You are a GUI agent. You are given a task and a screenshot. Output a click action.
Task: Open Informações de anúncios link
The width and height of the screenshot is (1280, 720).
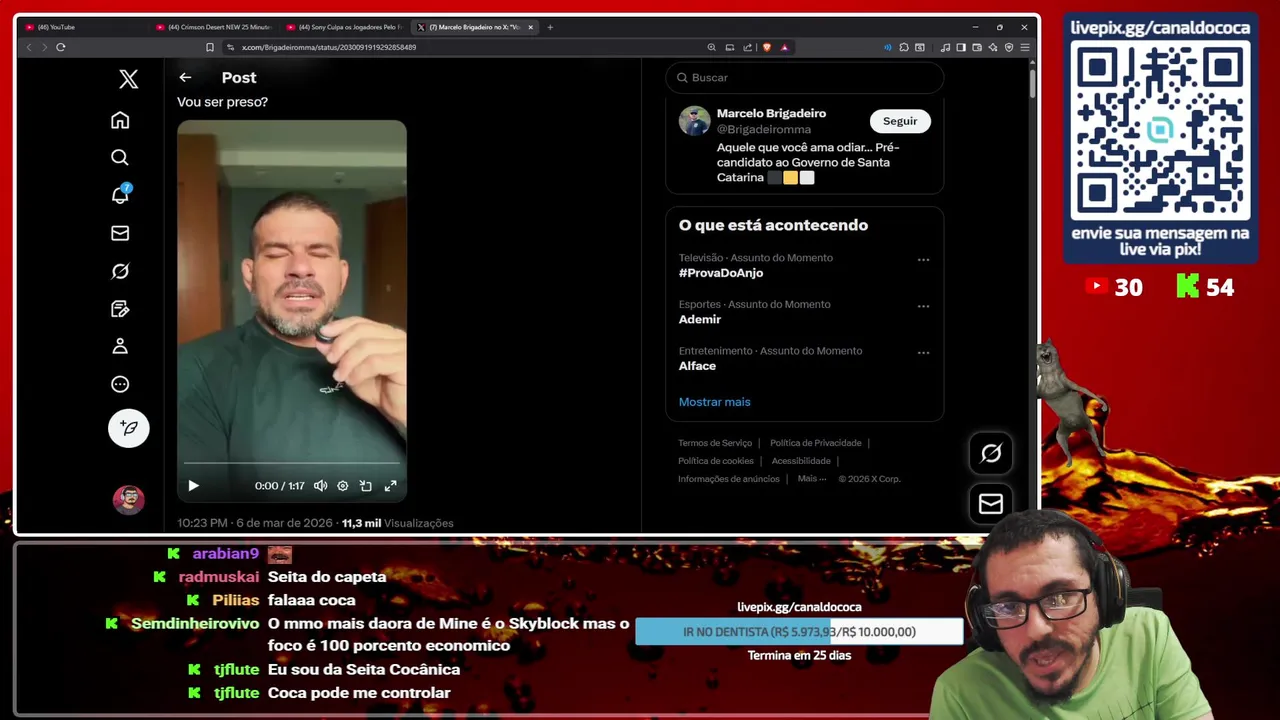point(729,479)
